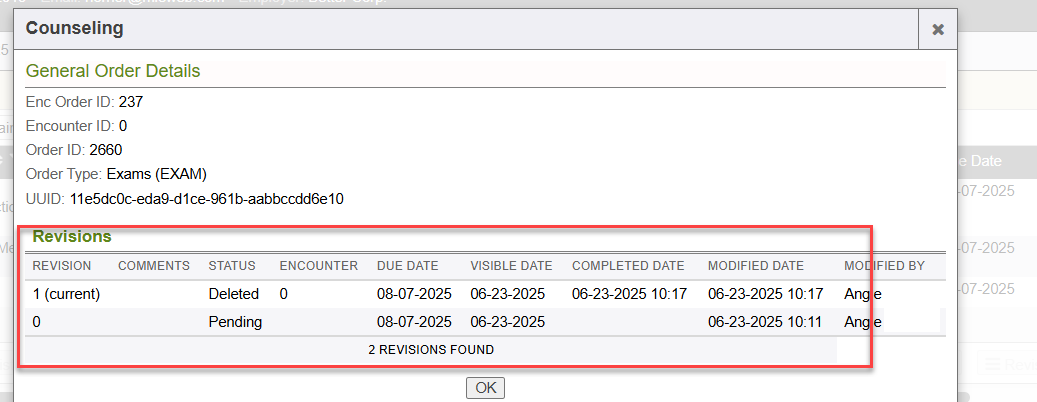Screen dimensions: 1037x402
Task: Click the Completed Date value 06-23-2025 10:17
Action: (629, 294)
